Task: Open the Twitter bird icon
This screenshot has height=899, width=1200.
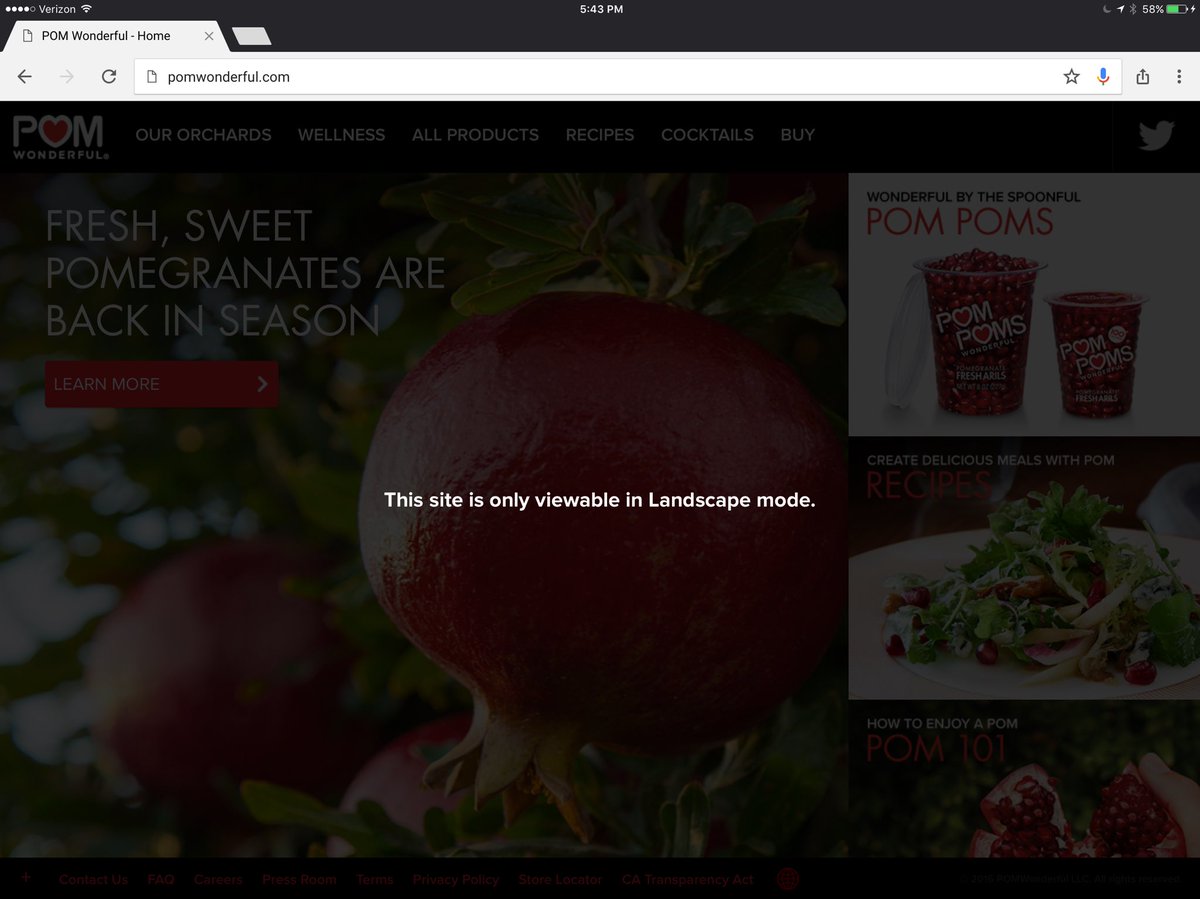Action: pos(1156,135)
